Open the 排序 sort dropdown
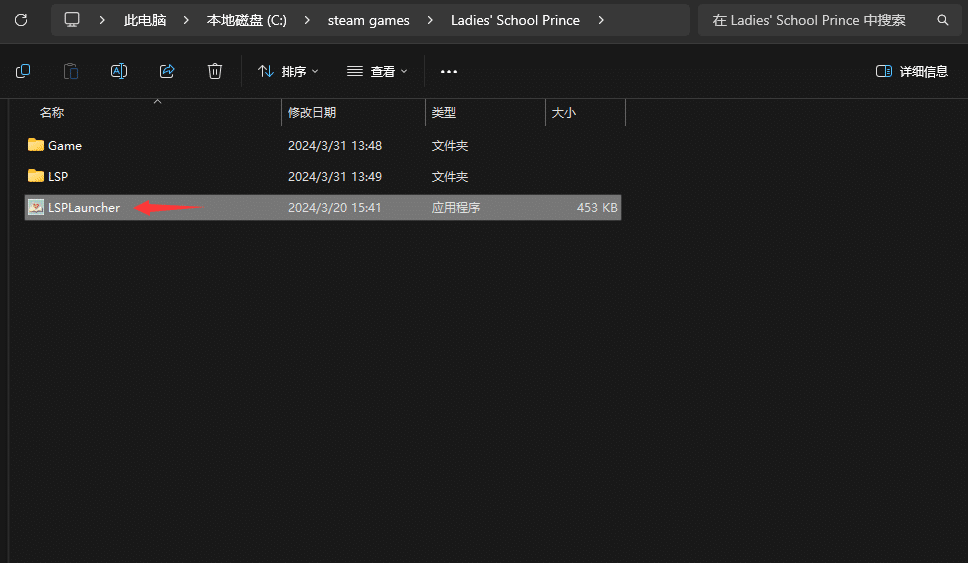The width and height of the screenshot is (968, 563). click(x=288, y=72)
